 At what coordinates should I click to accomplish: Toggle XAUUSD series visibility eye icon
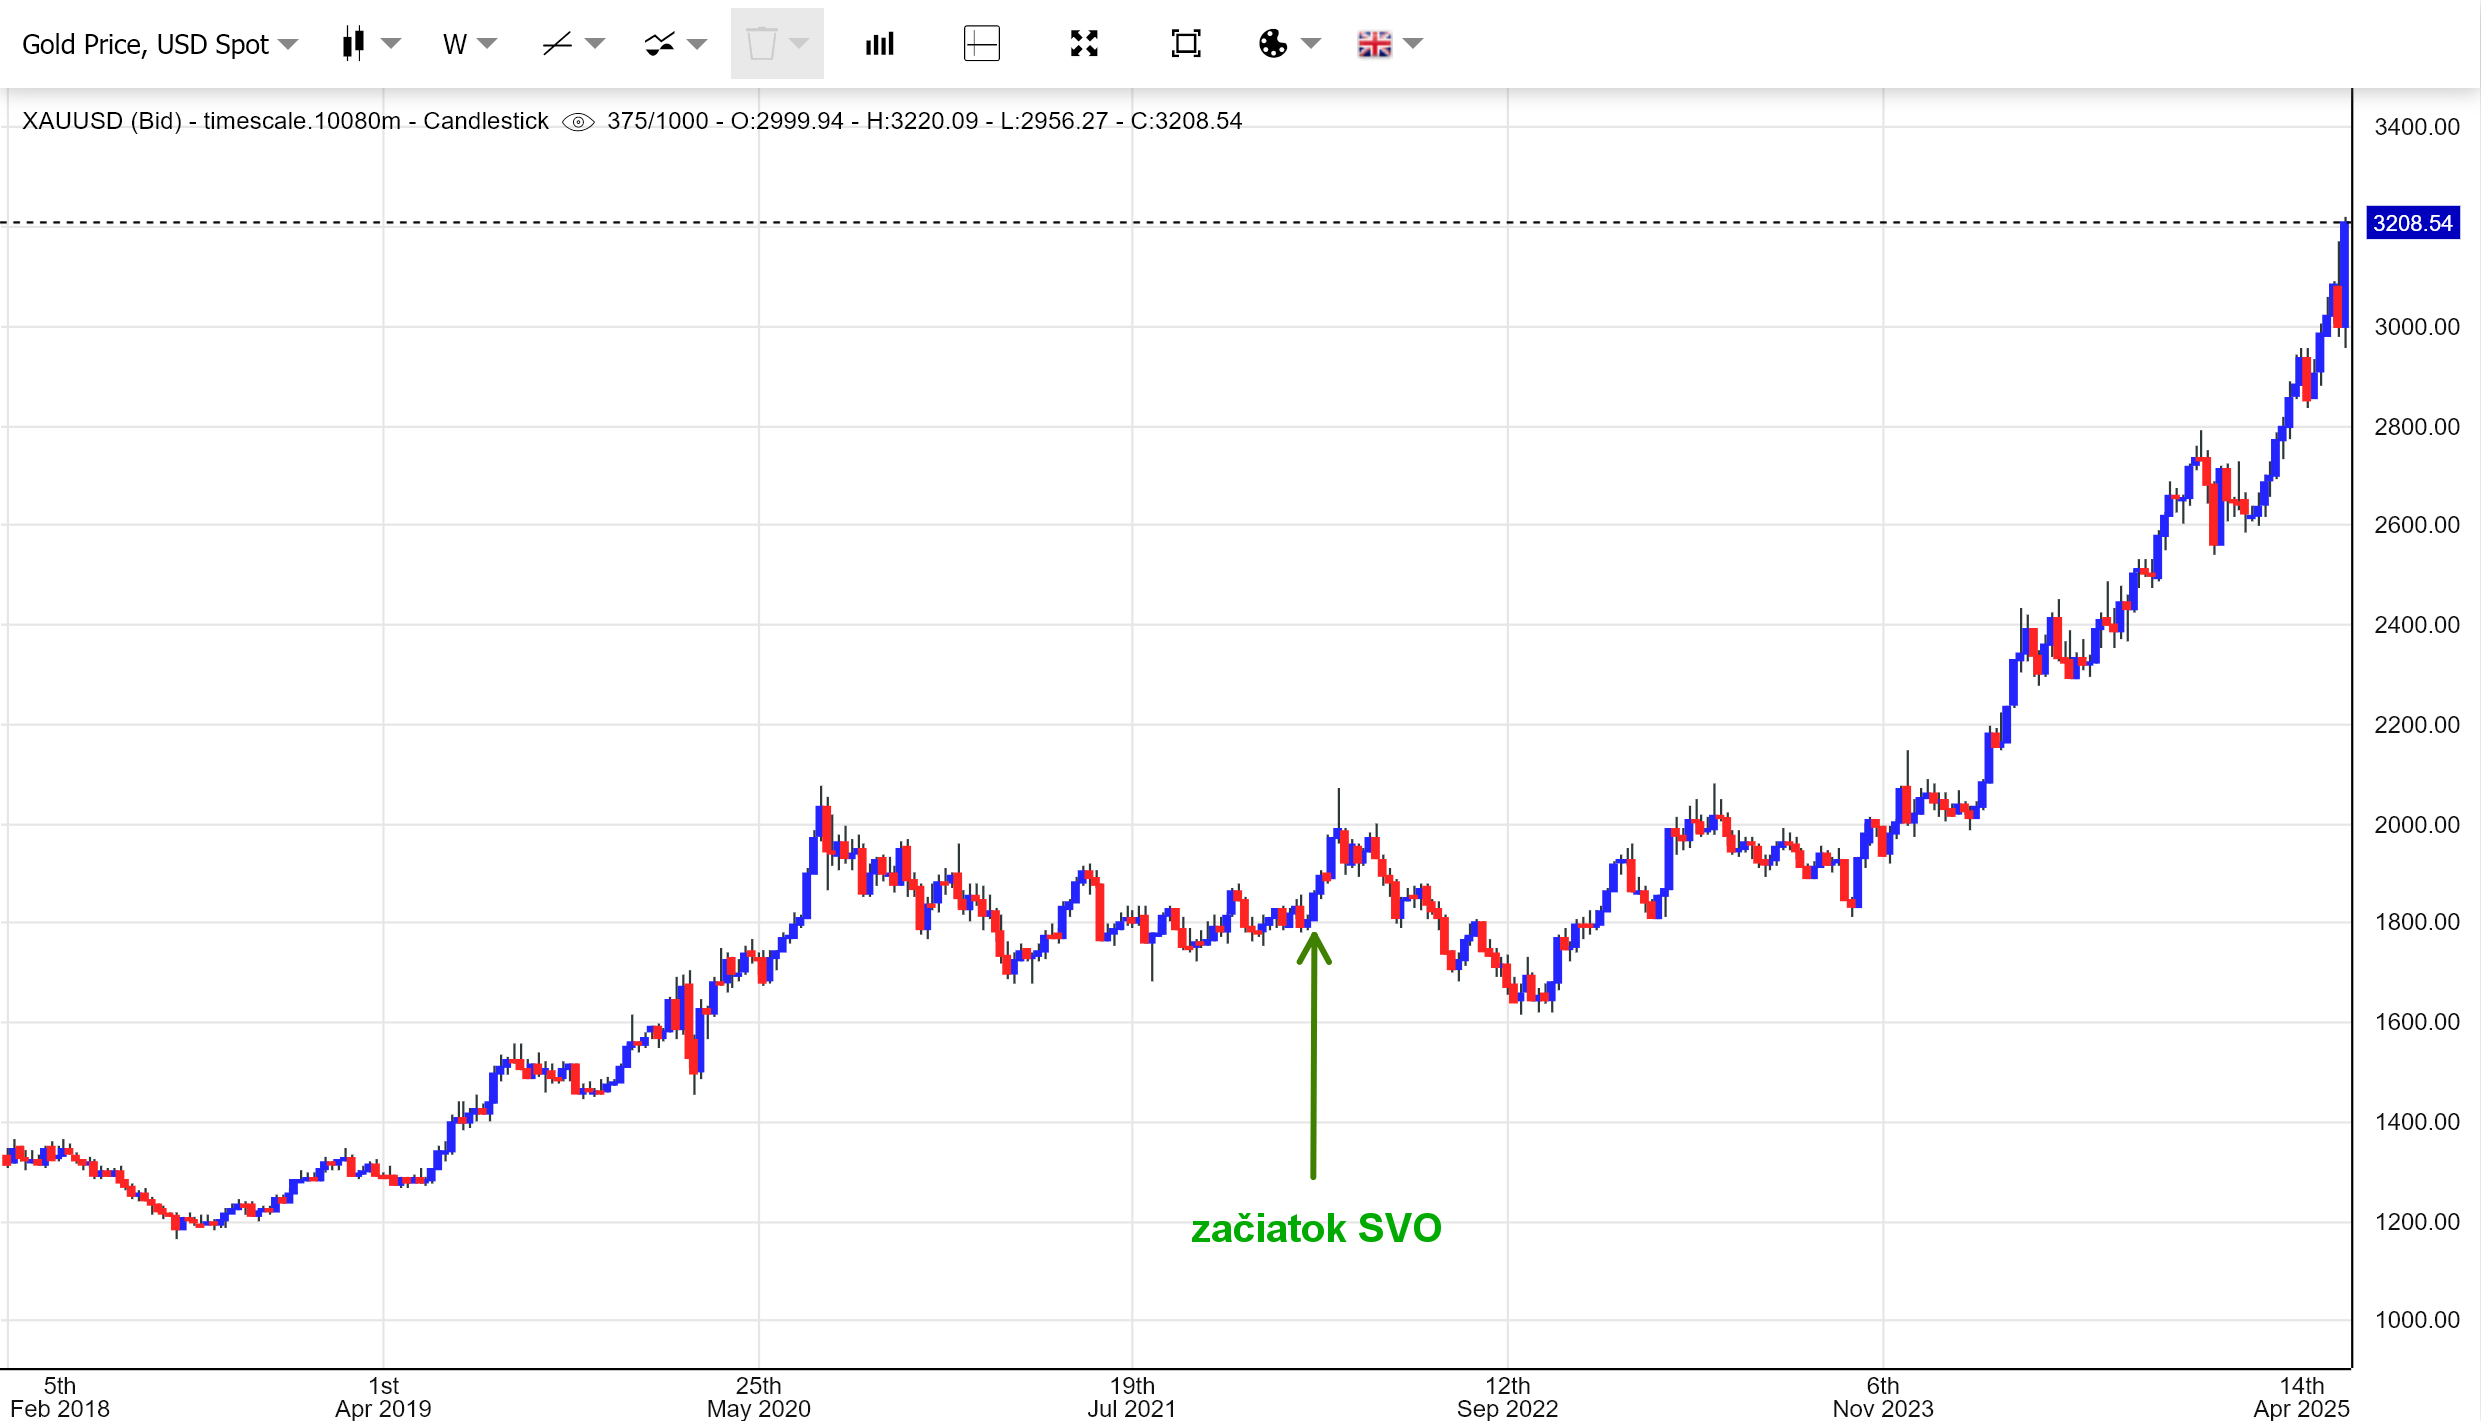(x=578, y=122)
